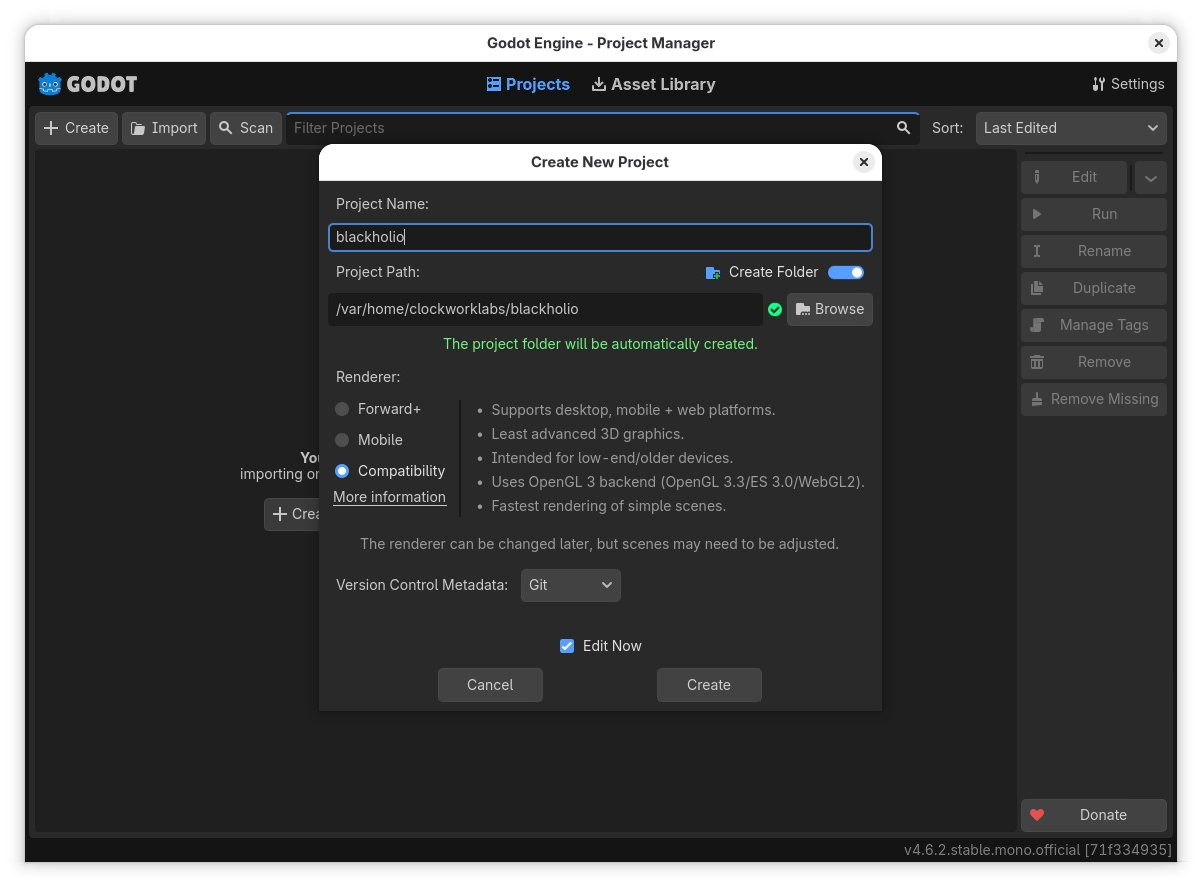Click the partially hidden Create button behind dialog
Image resolution: width=1202 pixels, height=887 pixels.
(292, 514)
